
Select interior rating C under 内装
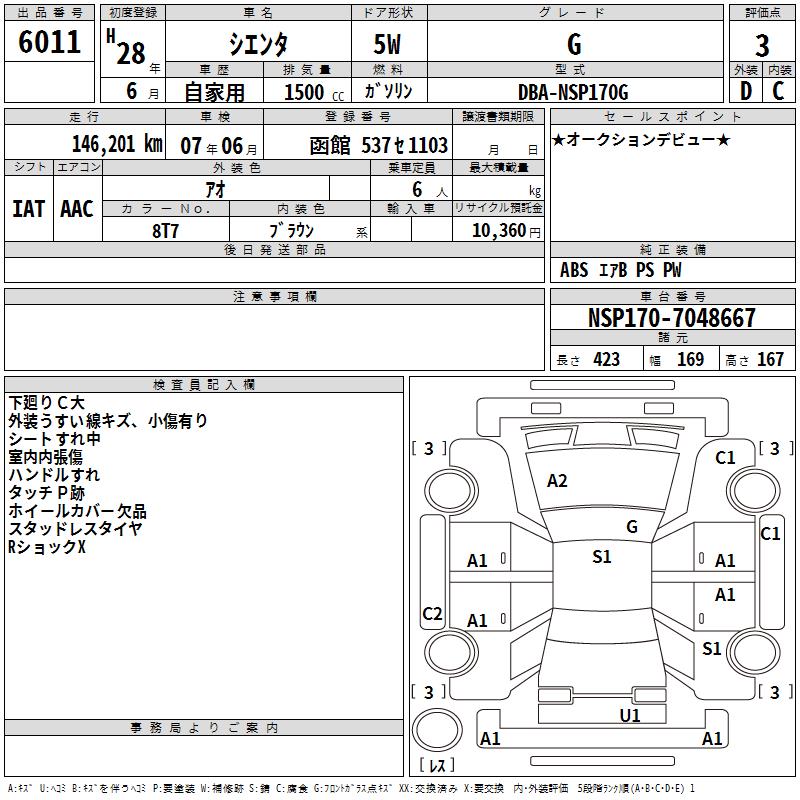tap(778, 91)
